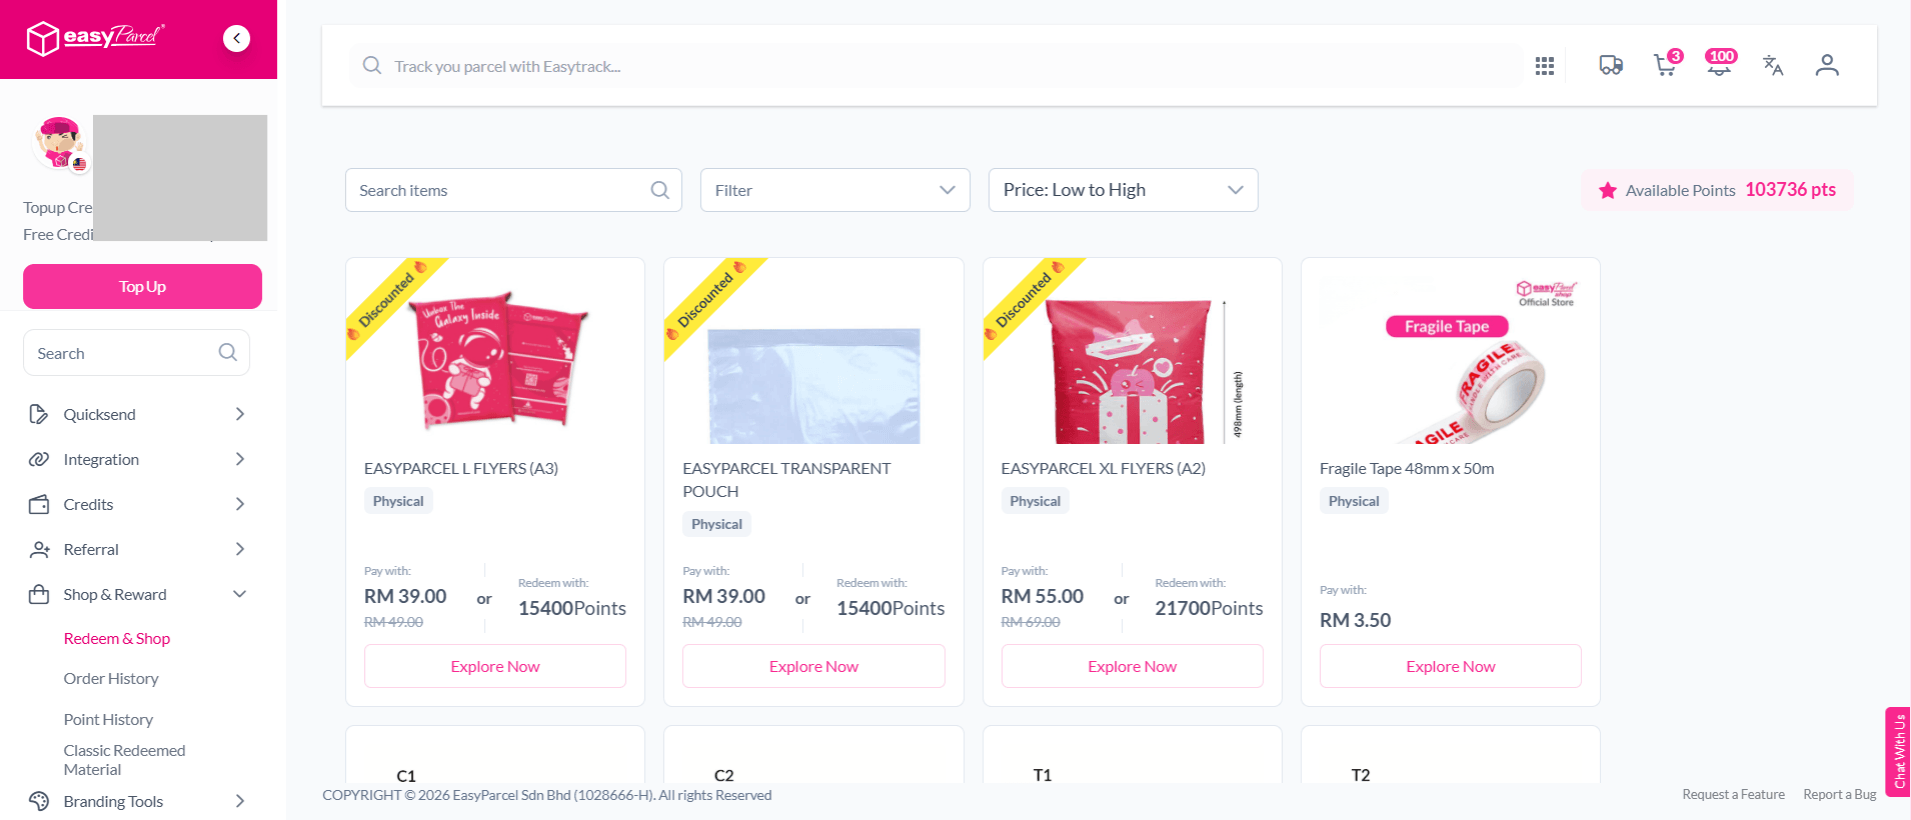This screenshot has width=1911, height=820.
Task: Collapse the sidebar with the arrow button
Action: pyautogui.click(x=237, y=38)
